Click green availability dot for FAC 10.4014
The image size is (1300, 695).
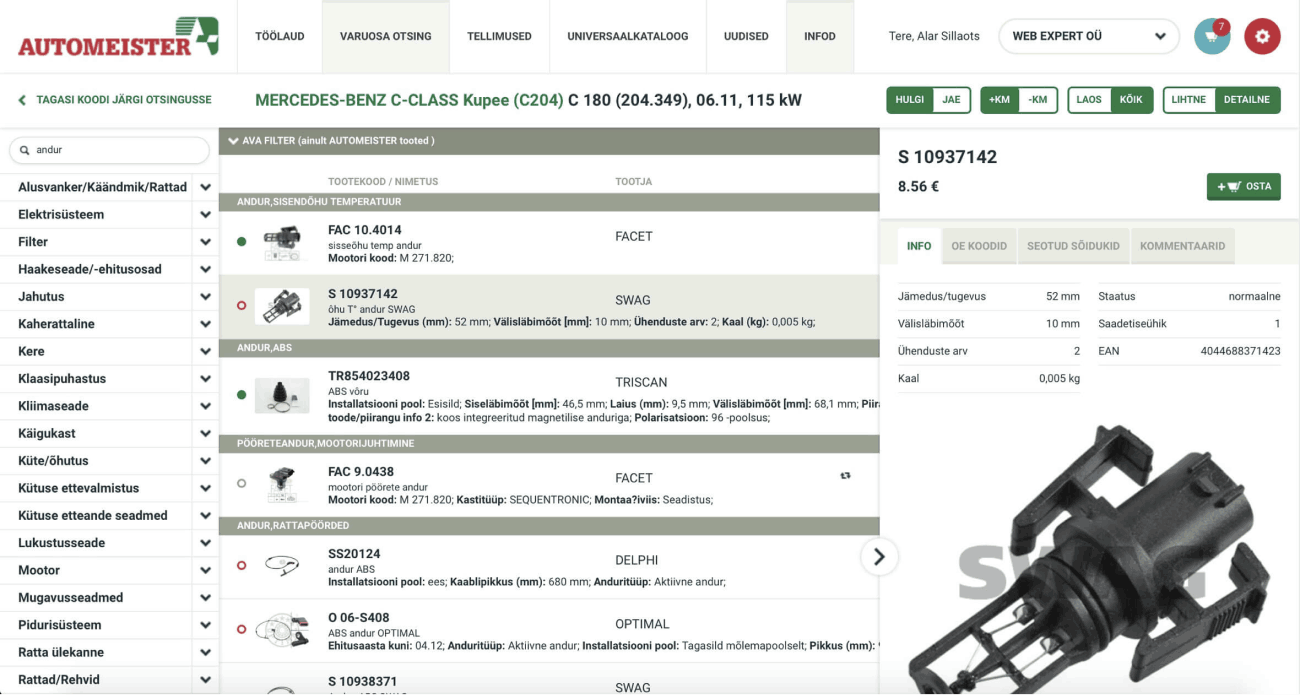tap(241, 242)
